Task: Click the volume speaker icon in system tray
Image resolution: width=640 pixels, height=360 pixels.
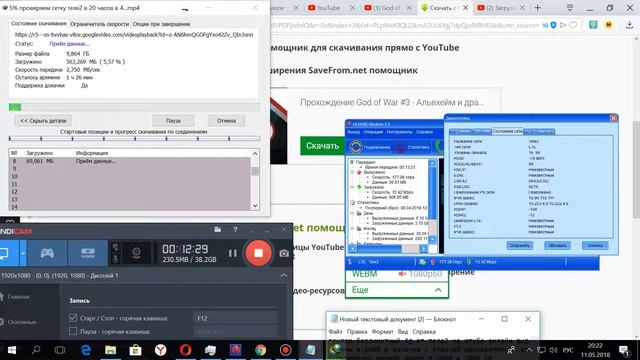Action: click(553, 350)
